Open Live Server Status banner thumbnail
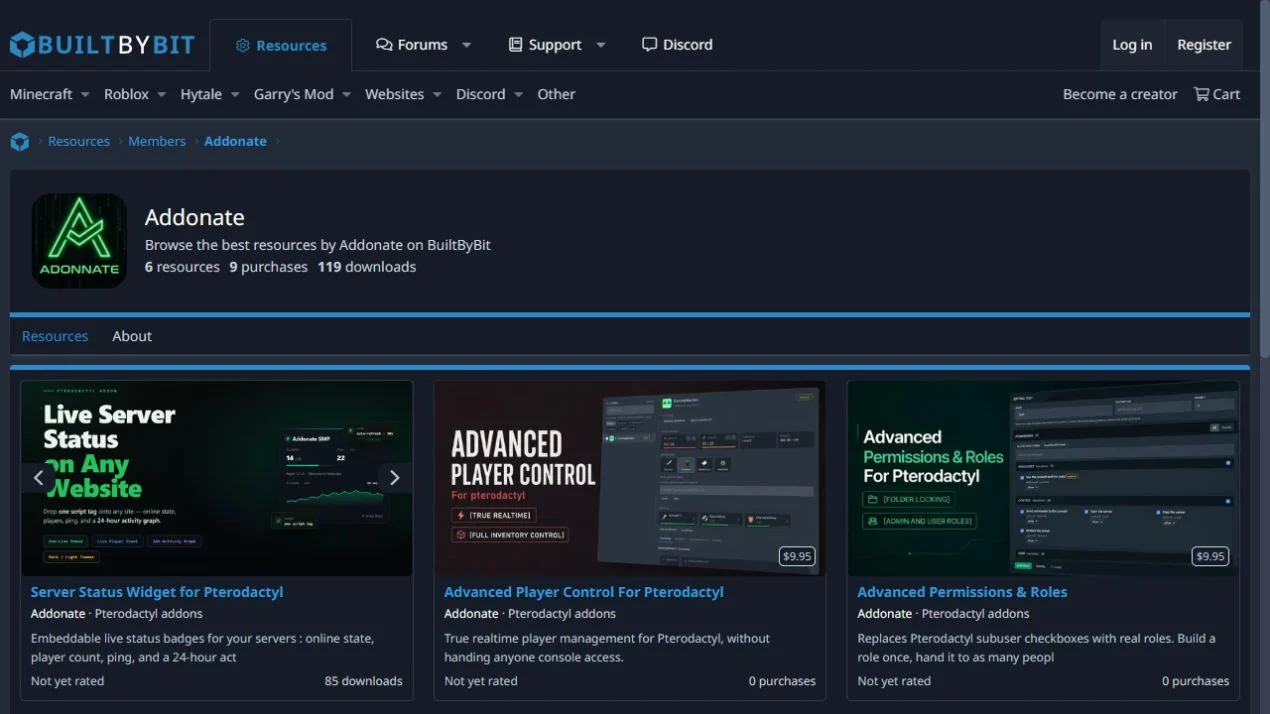This screenshot has width=1270, height=714. pos(217,478)
